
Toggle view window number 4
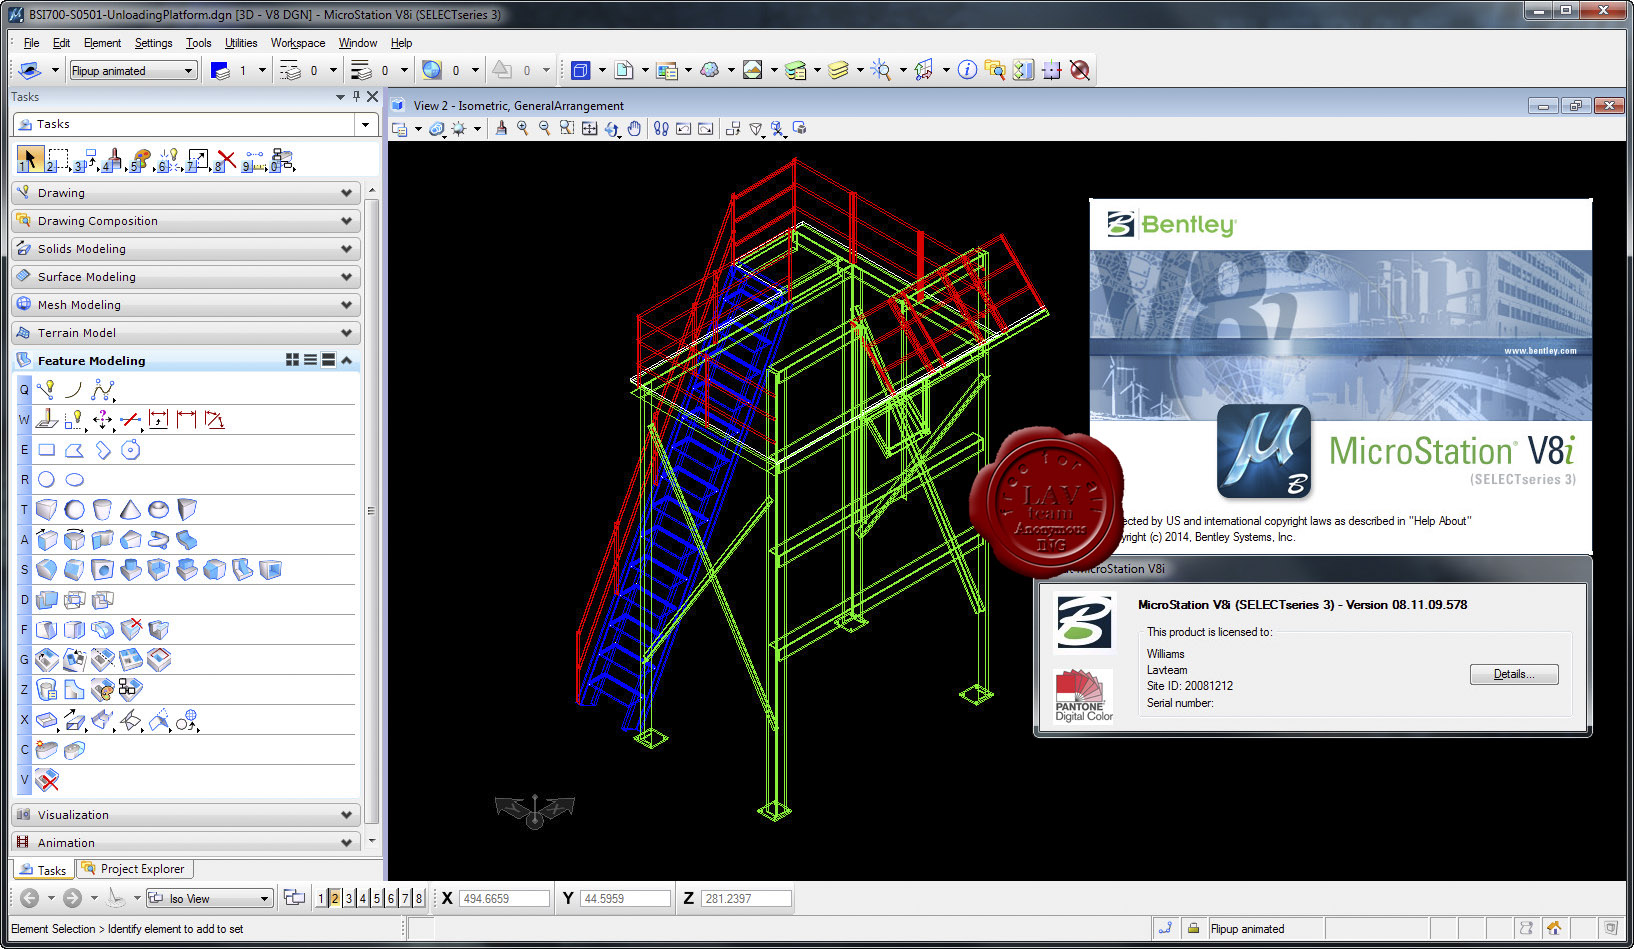363,898
